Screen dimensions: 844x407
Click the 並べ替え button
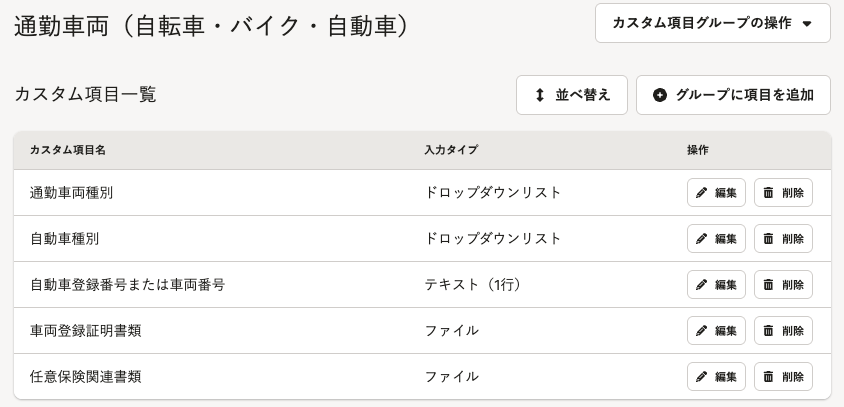572,95
